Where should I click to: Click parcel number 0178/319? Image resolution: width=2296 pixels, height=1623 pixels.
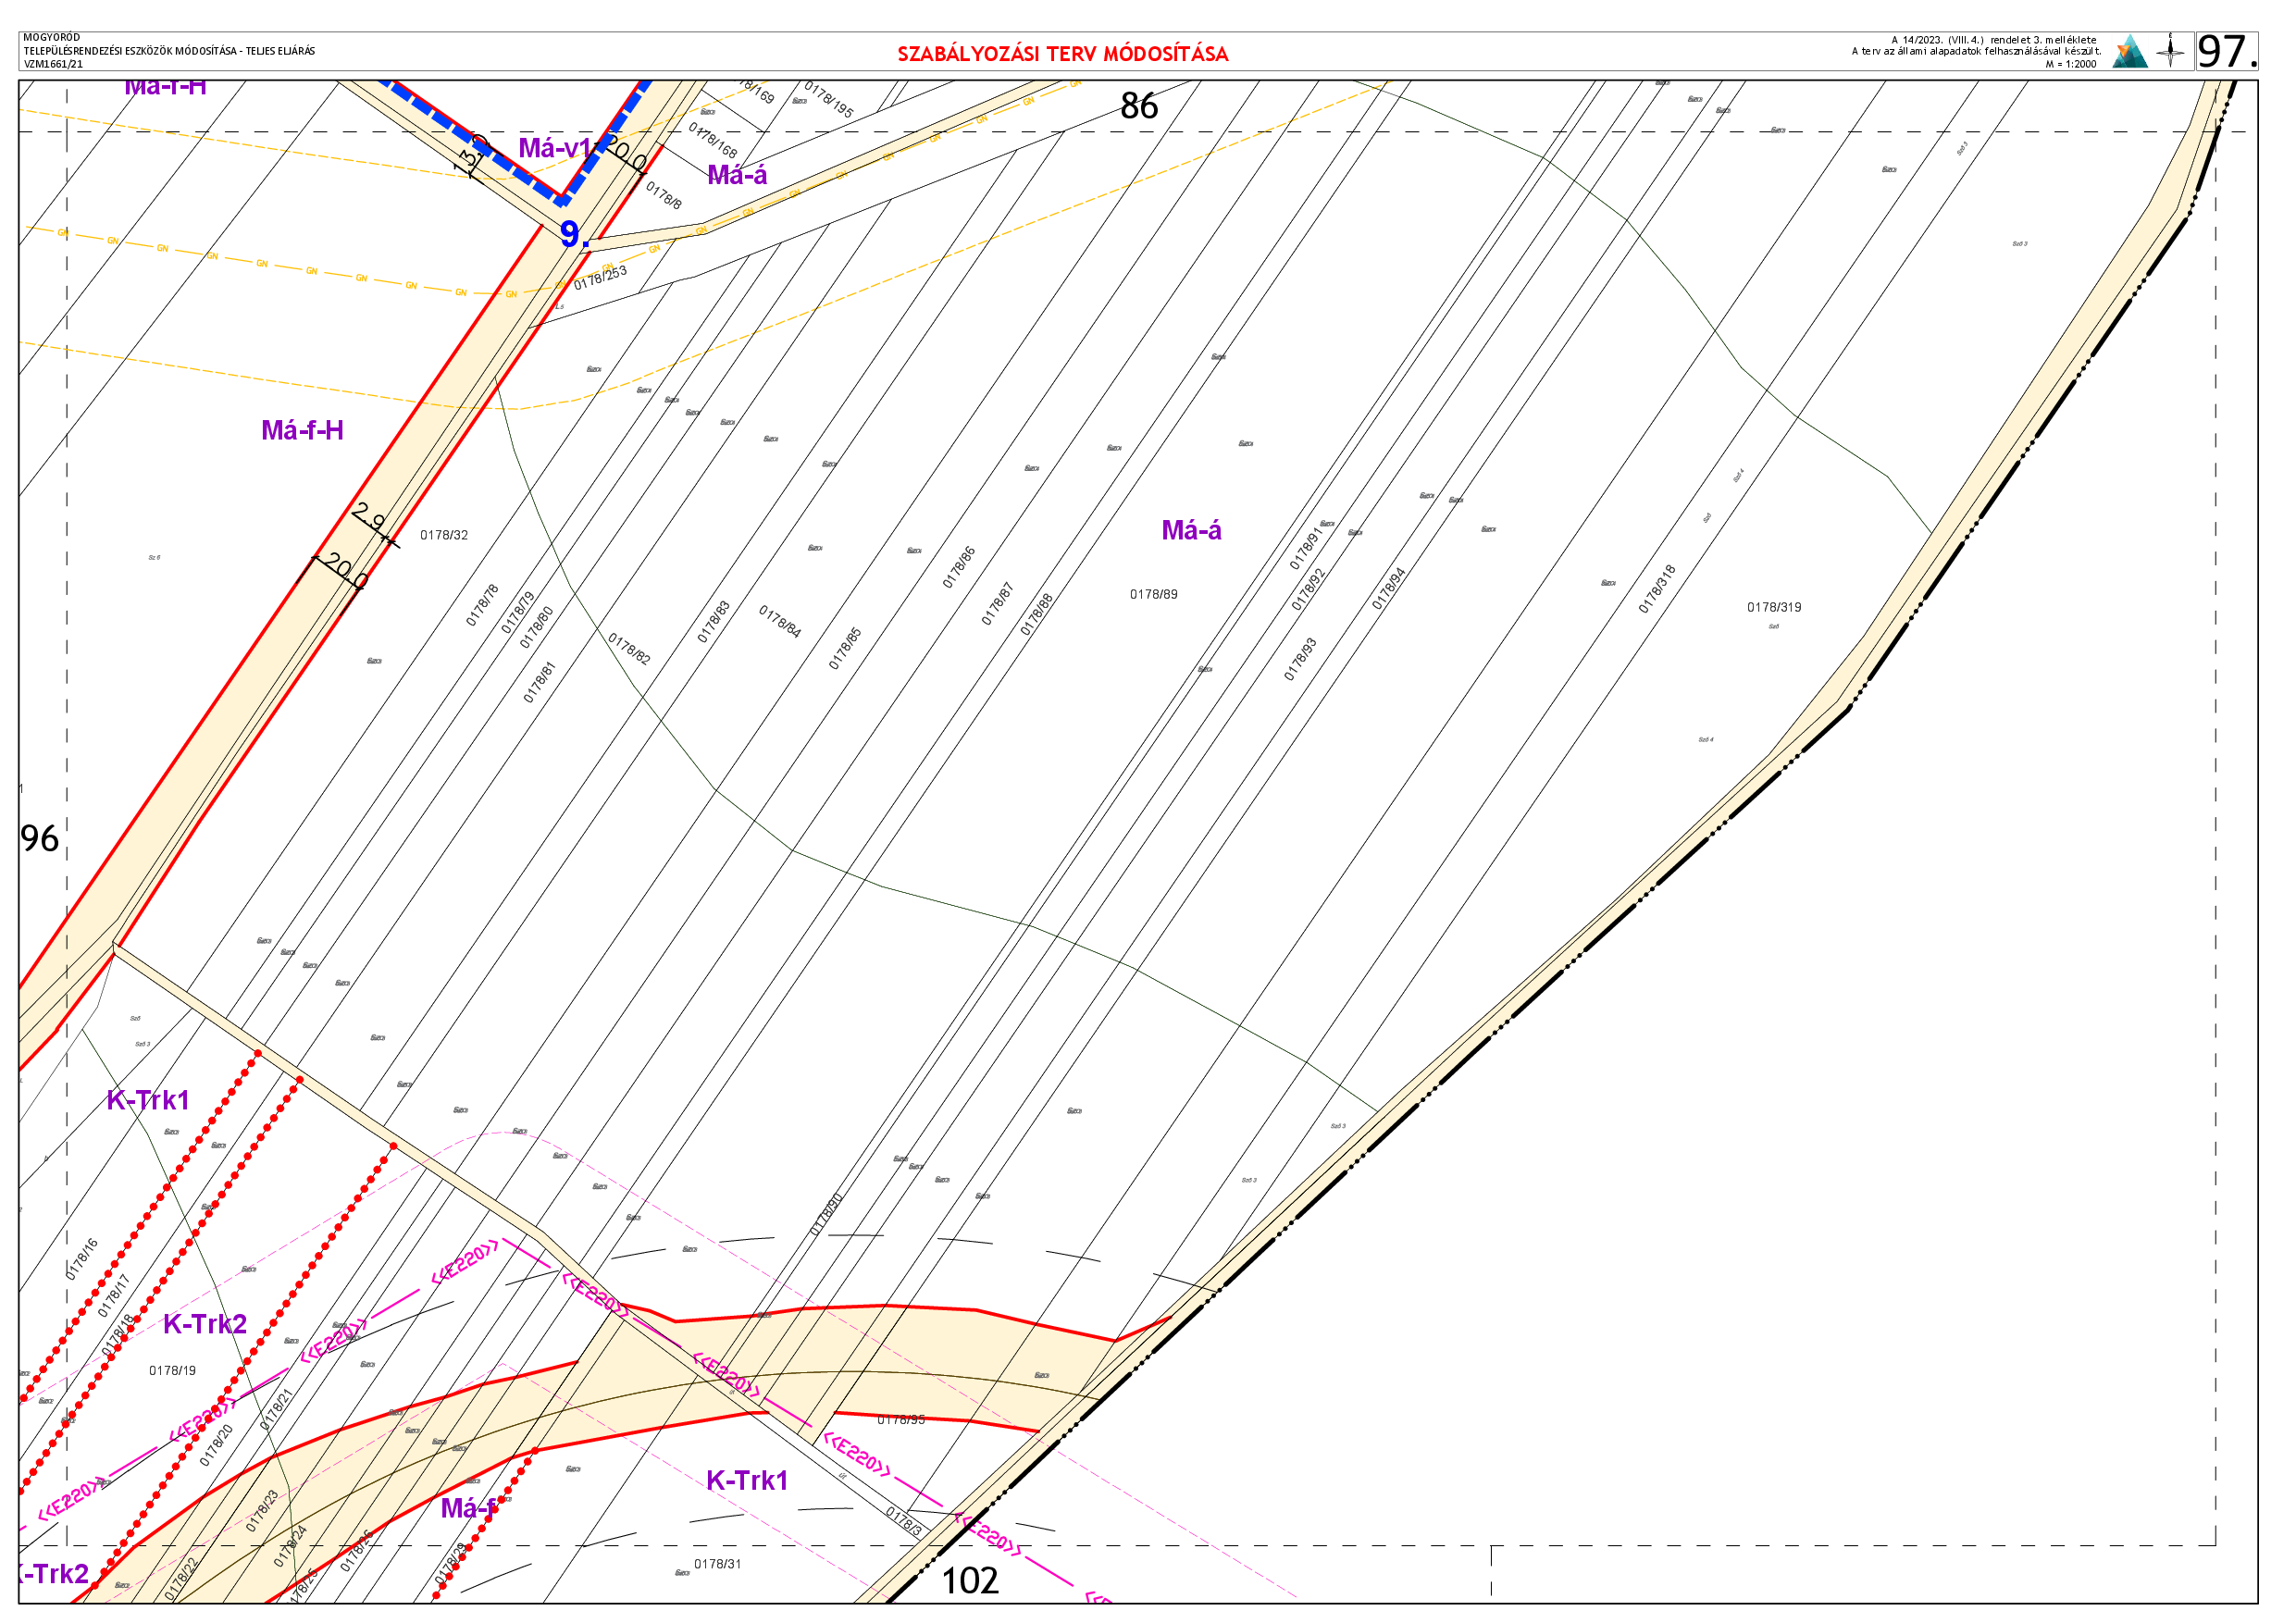1774,608
